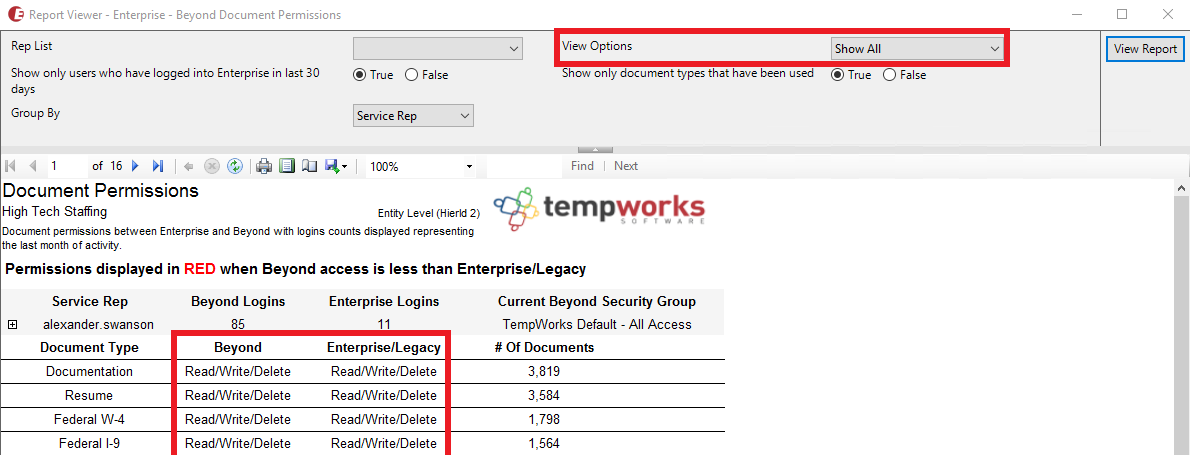Screen dimensions: 1190x455
Task: Navigate back to parent report
Action: (x=188, y=166)
